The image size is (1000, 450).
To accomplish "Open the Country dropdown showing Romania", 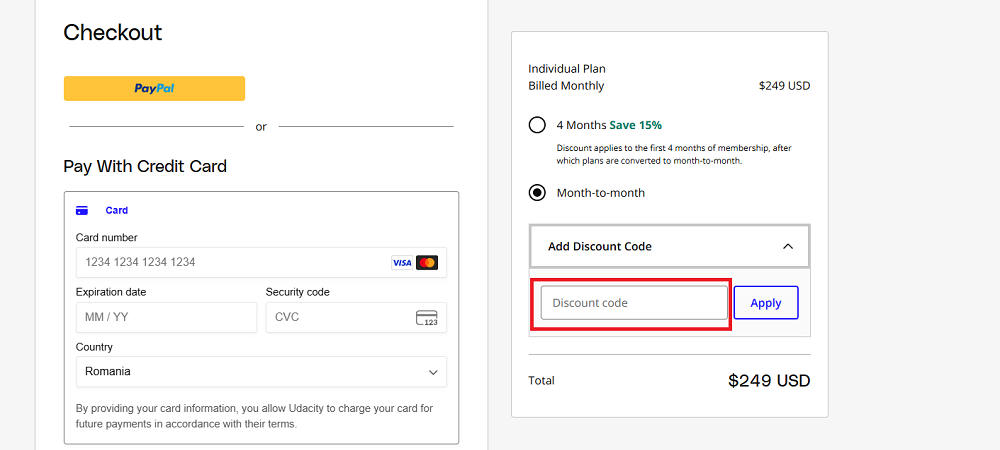I will coord(260,372).
